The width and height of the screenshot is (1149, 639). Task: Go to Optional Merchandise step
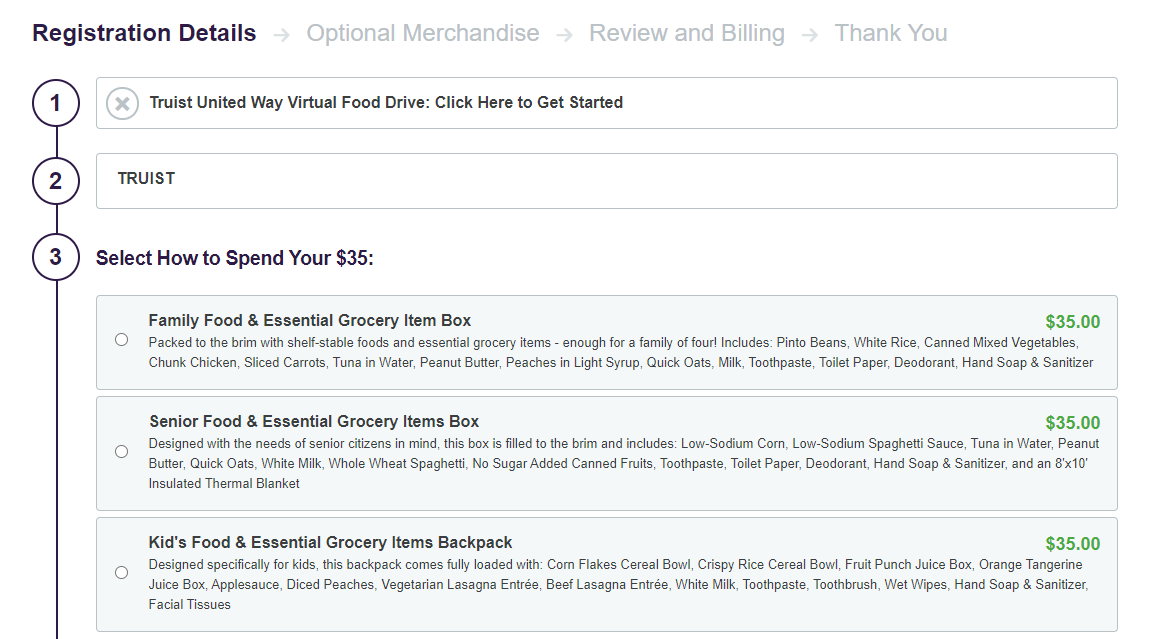coord(423,33)
